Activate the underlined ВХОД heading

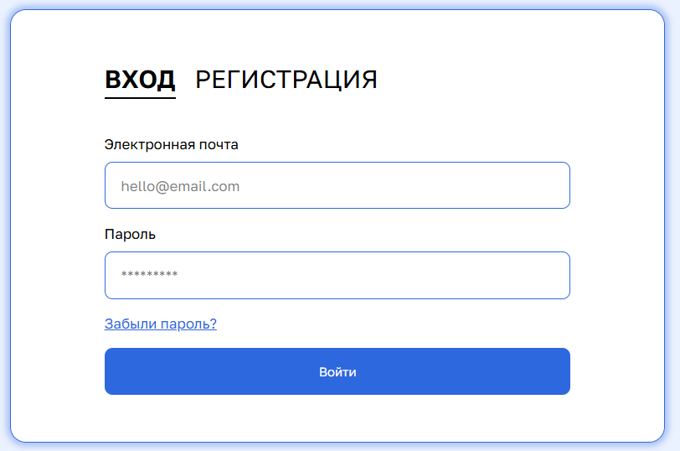point(140,80)
